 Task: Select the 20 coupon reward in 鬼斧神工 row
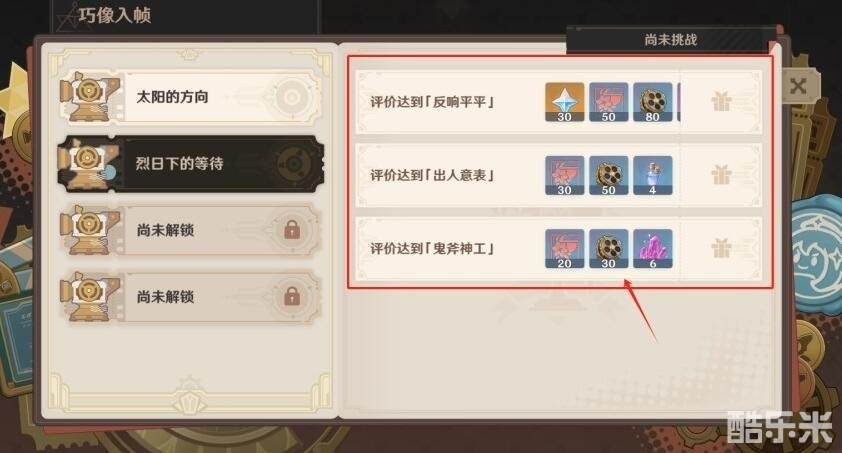[564, 249]
